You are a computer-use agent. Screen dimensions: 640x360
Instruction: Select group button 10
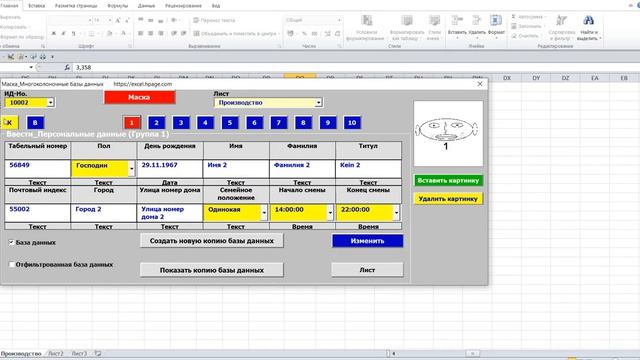click(352, 122)
